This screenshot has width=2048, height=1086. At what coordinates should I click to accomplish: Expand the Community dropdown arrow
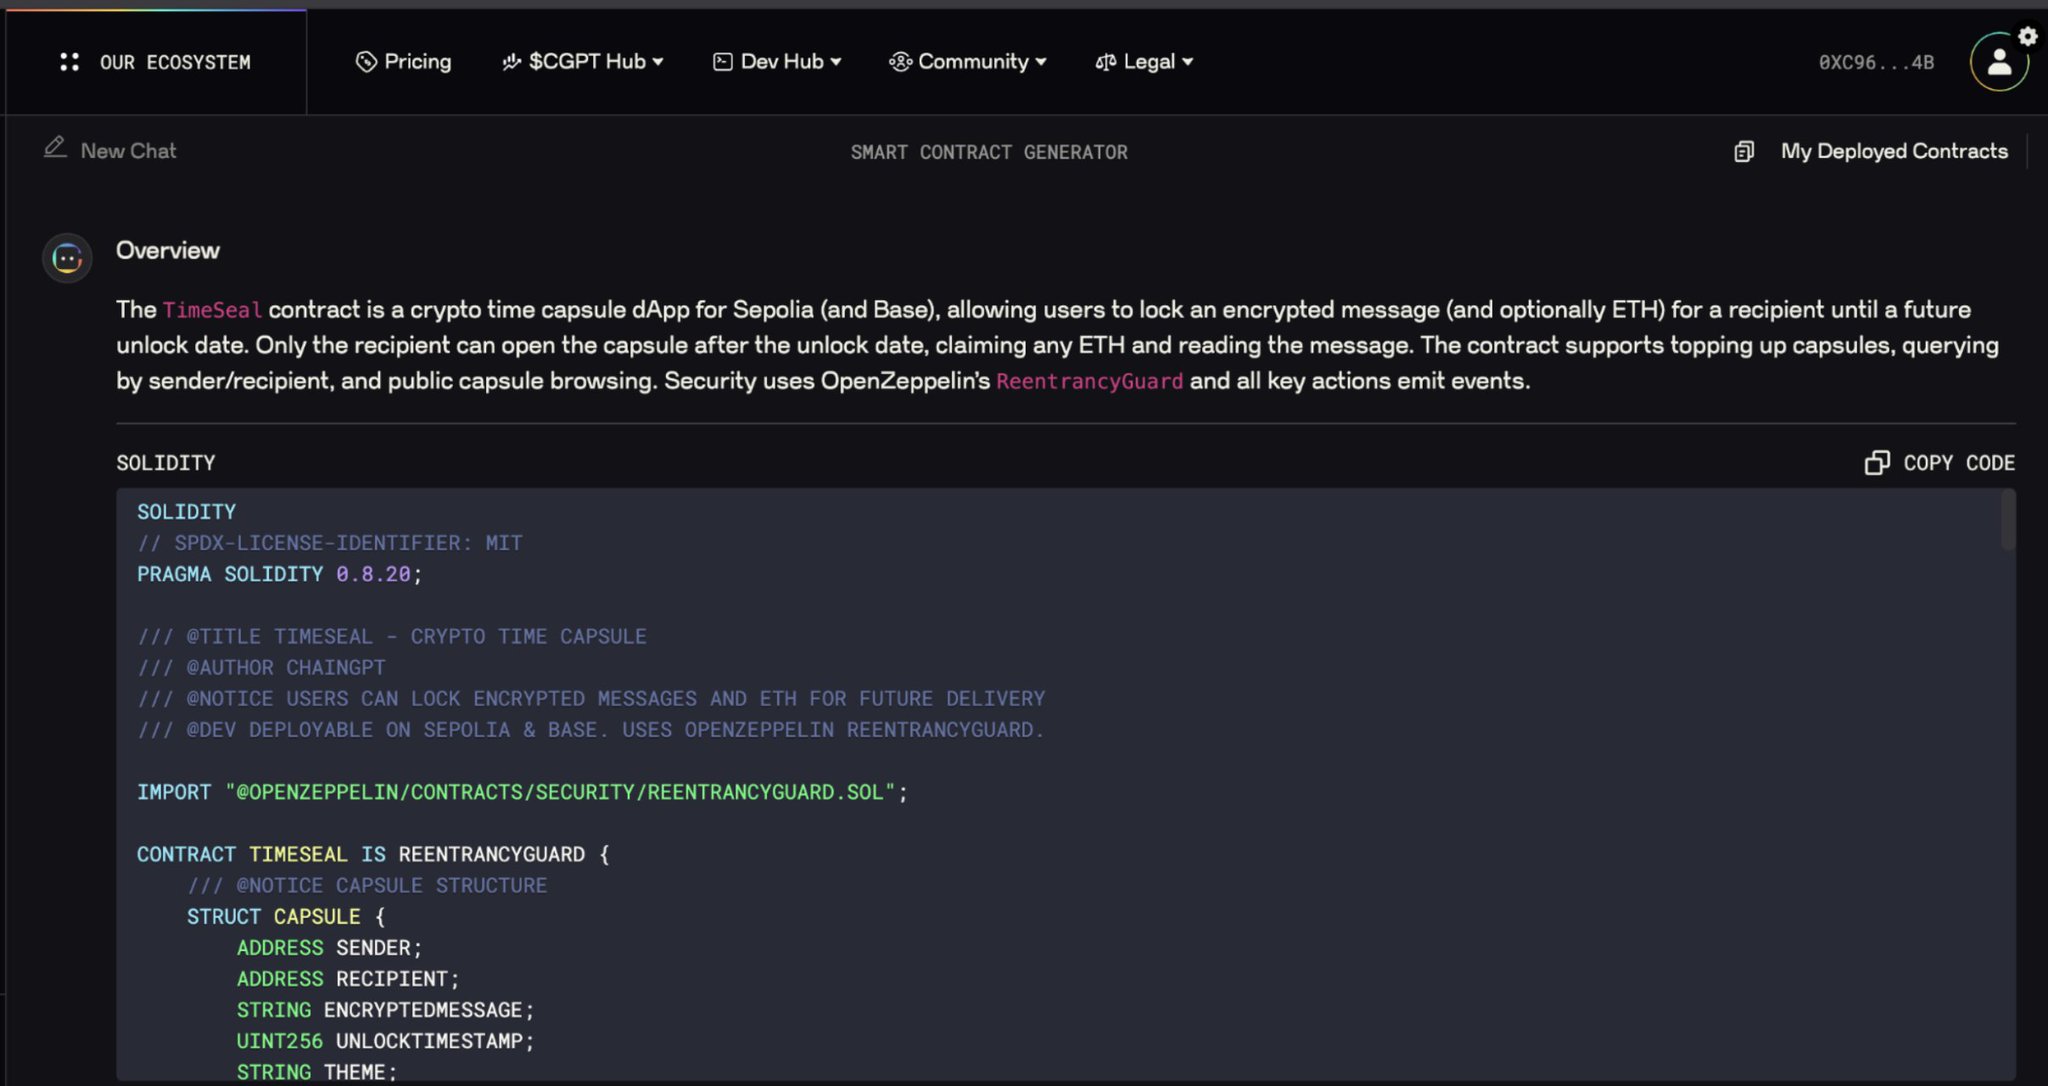click(x=1041, y=62)
